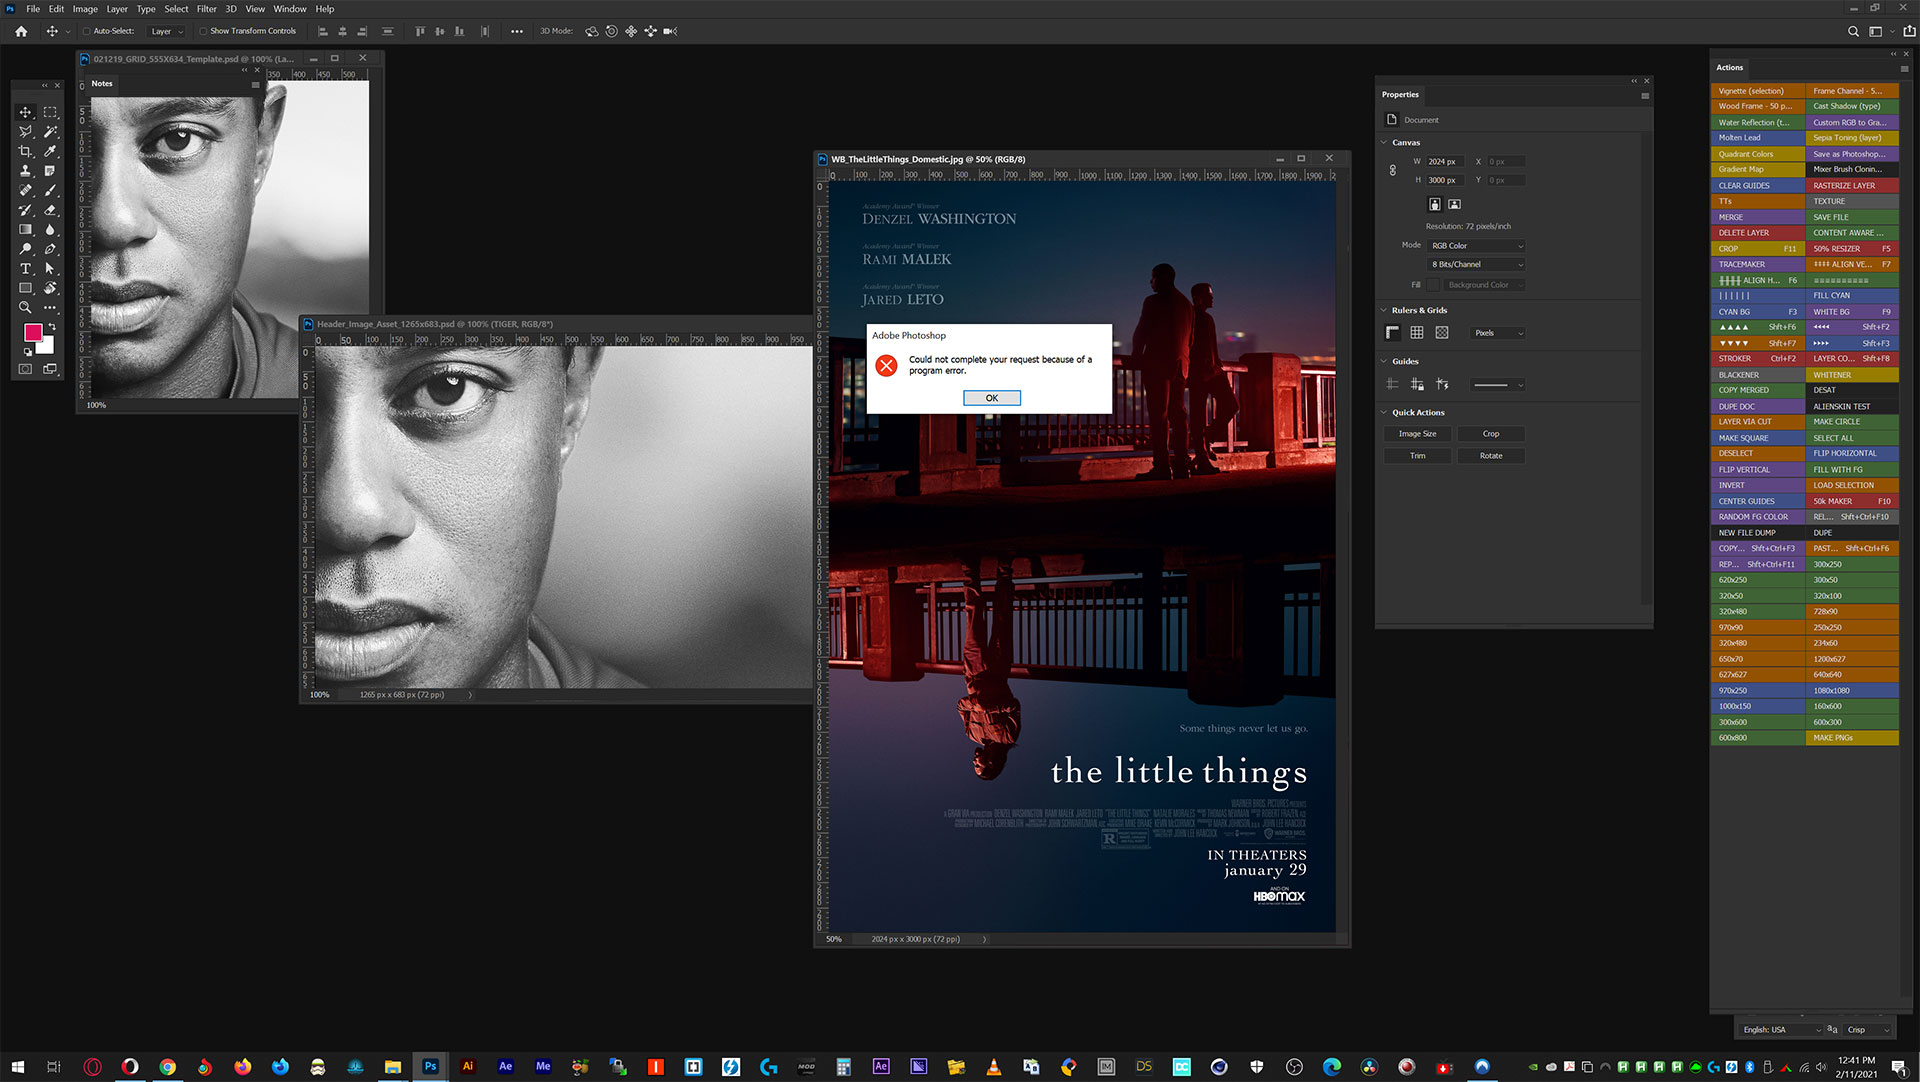Viewport: 1920px width, 1082px height.
Task: Click the Rotate quick action button
Action: 1491,456
